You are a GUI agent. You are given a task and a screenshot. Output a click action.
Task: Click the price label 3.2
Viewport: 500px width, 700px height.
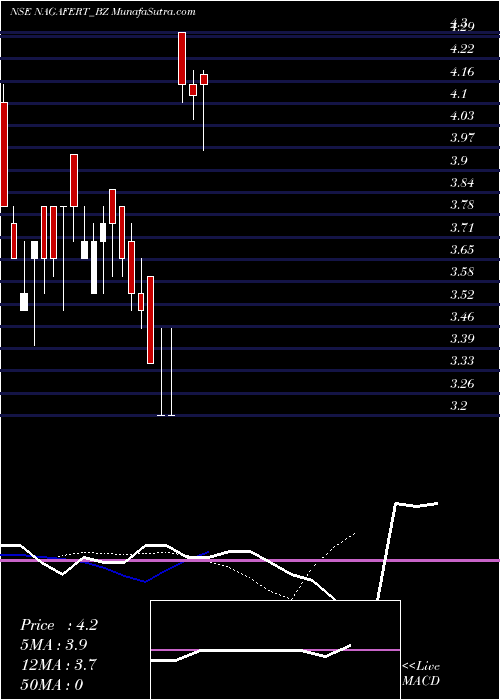459,406
